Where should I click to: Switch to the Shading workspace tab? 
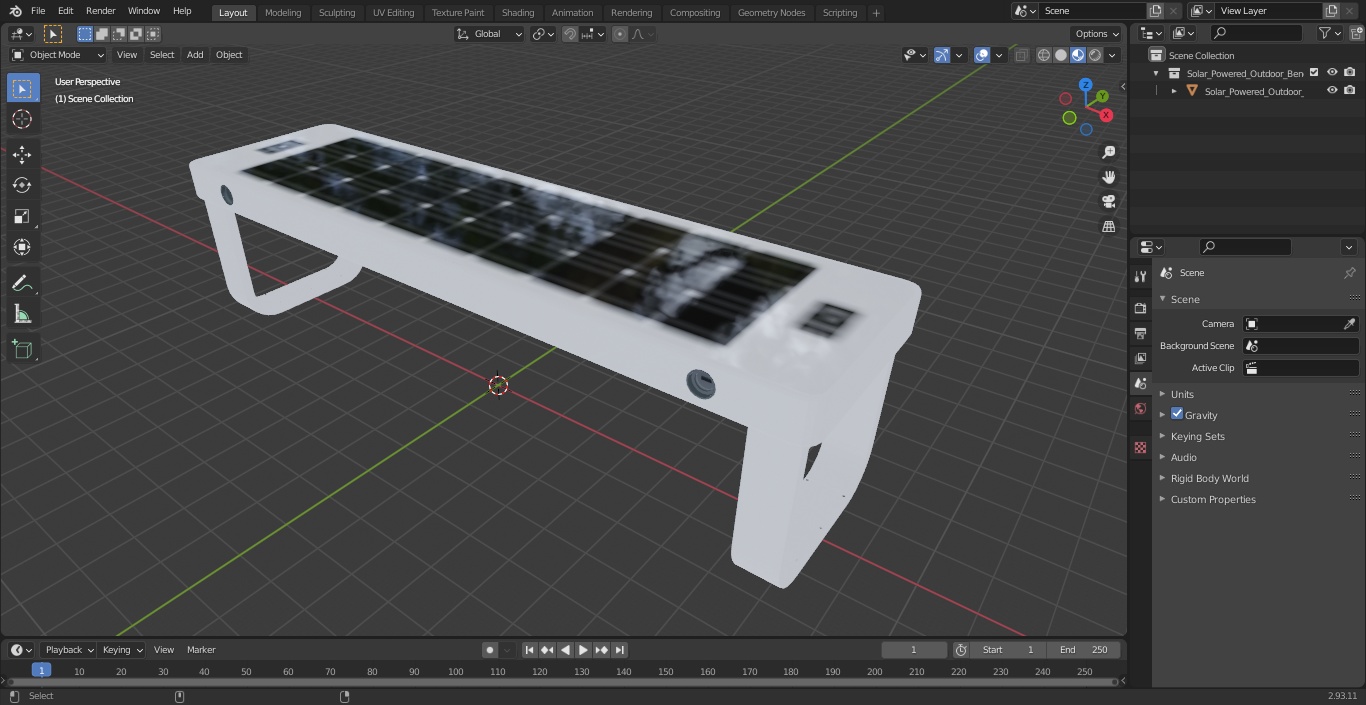click(518, 13)
